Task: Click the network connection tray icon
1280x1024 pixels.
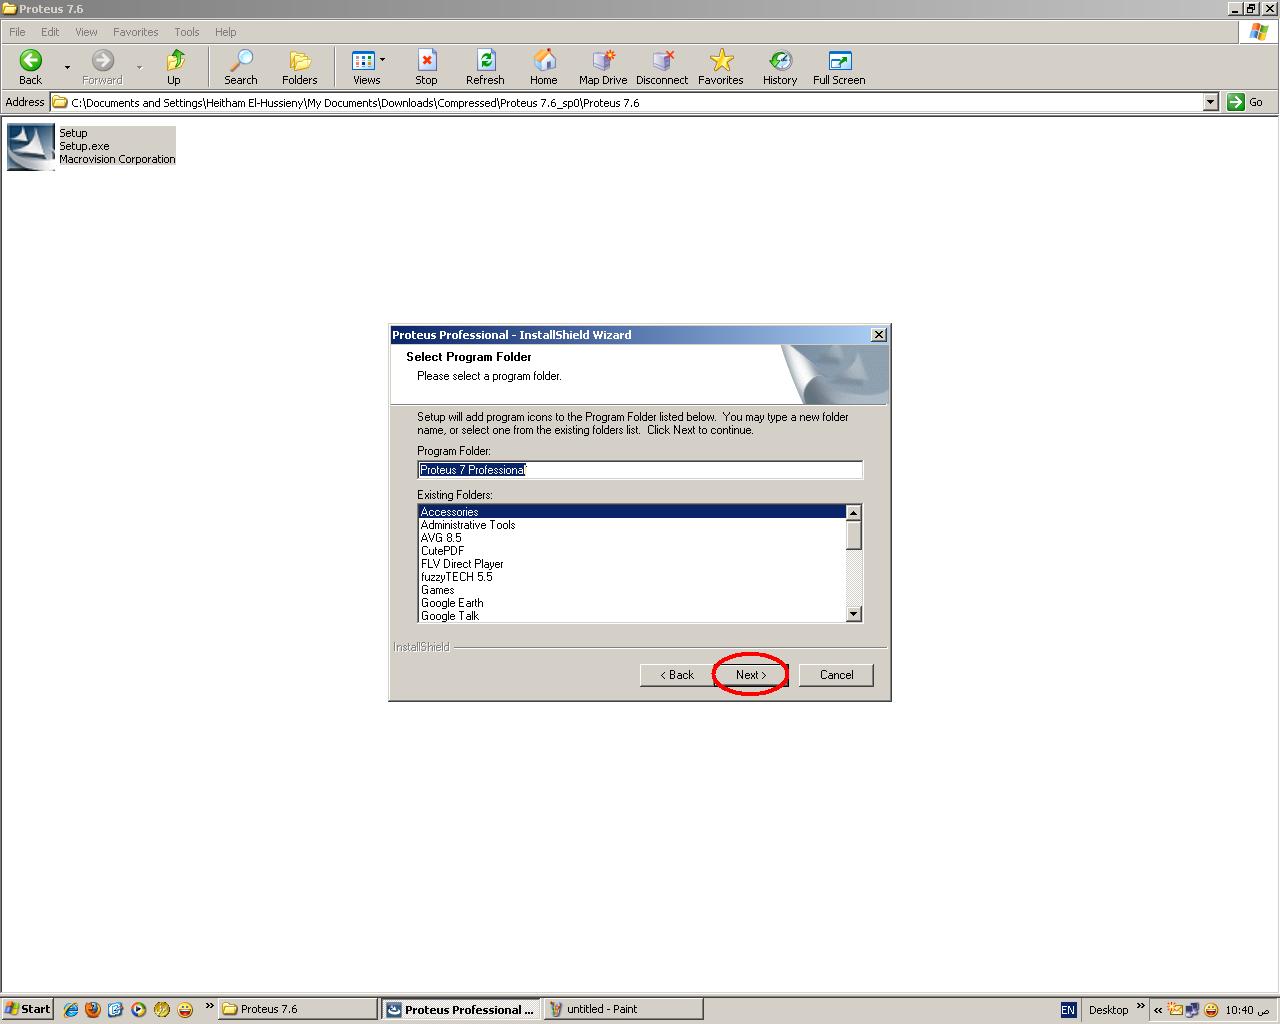Action: pos(1192,1010)
